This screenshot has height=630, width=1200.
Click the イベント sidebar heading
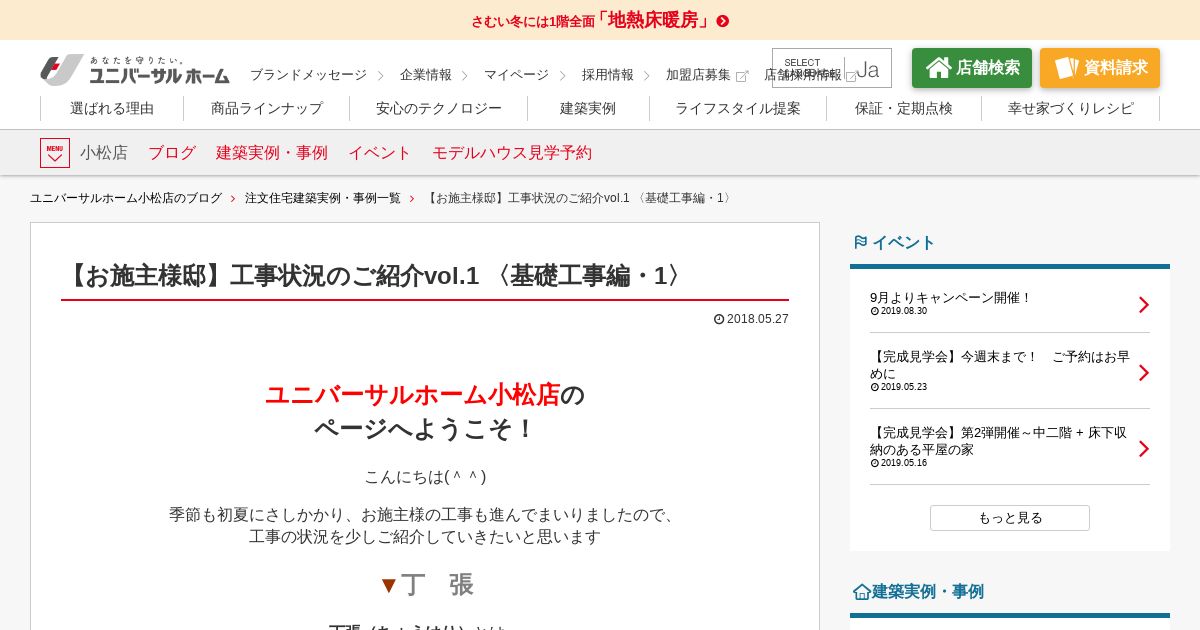tap(894, 243)
